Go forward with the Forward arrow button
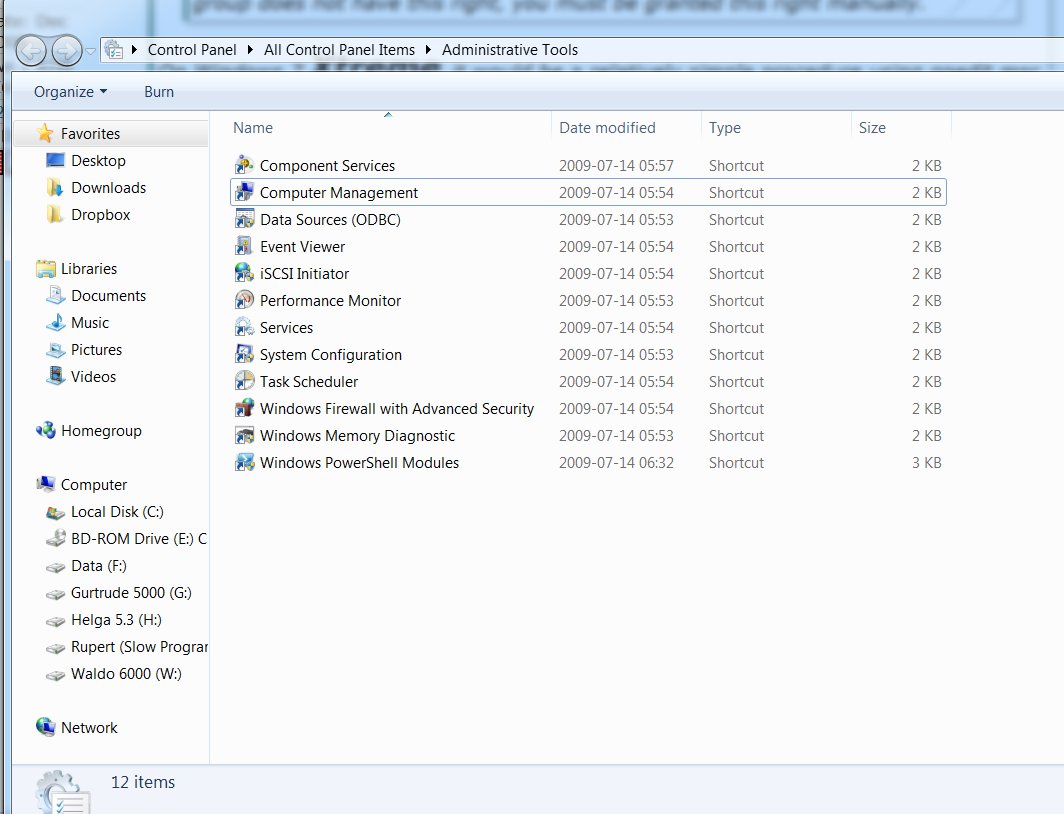This screenshot has height=814, width=1064. [66, 50]
